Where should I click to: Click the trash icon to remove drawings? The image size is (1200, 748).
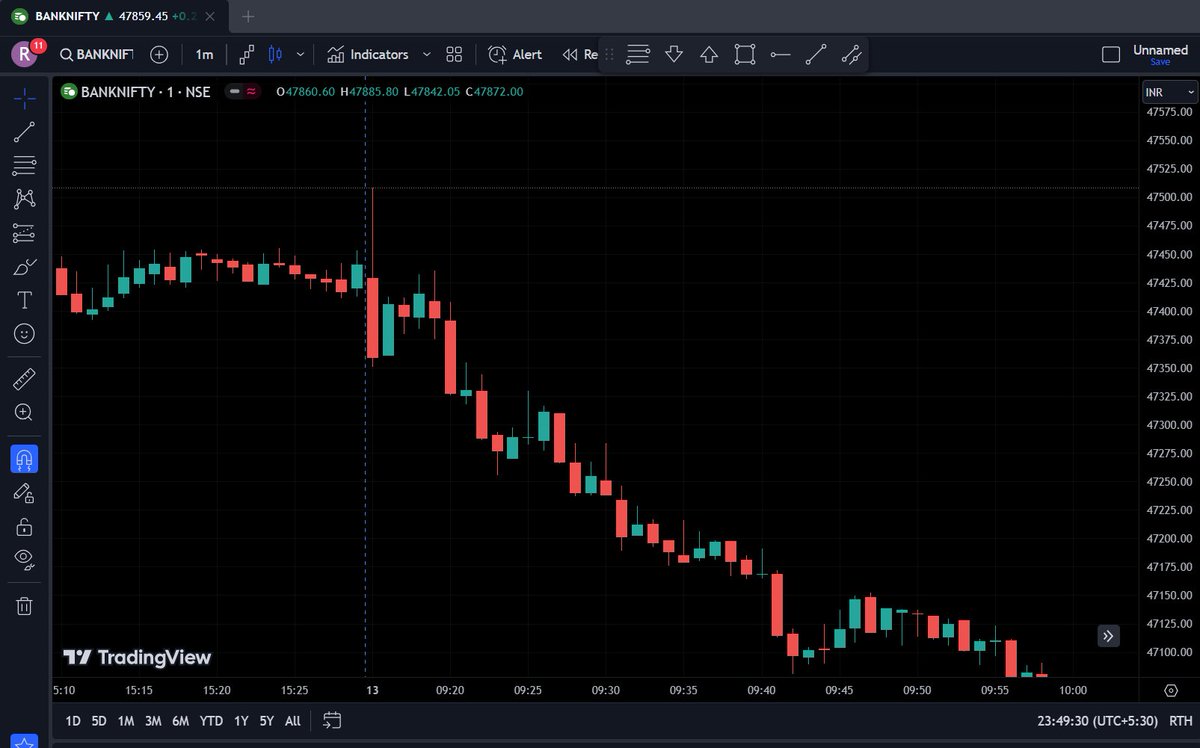click(x=25, y=606)
